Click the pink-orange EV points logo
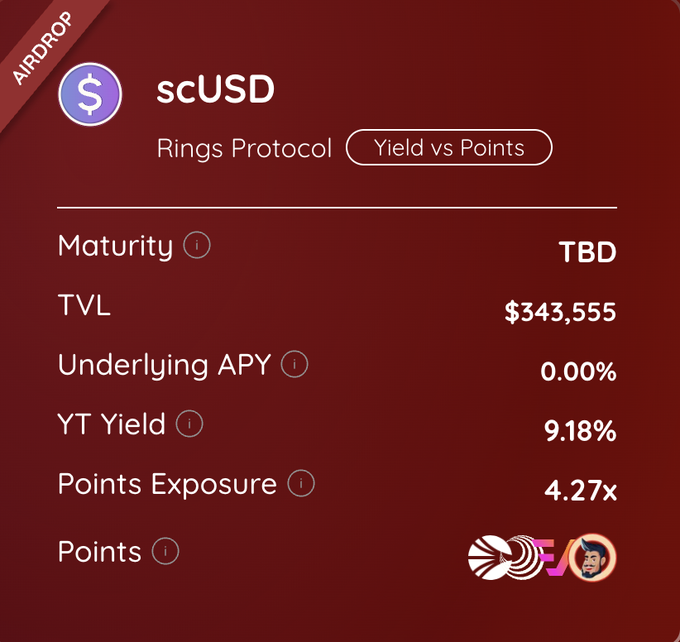The image size is (680, 642). click(556, 557)
